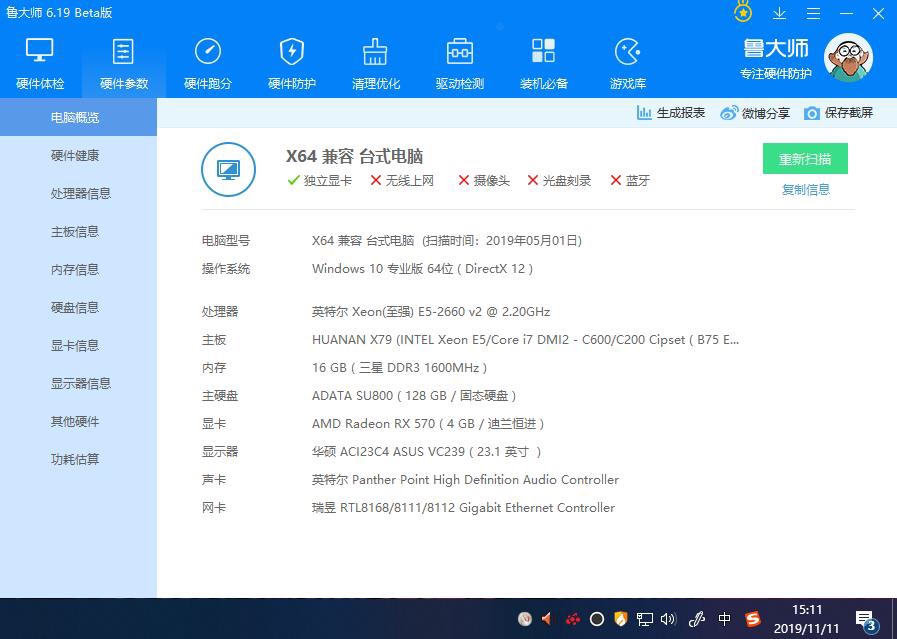Click the download arrow icon in title bar
897x639 pixels.
pyautogui.click(x=780, y=13)
